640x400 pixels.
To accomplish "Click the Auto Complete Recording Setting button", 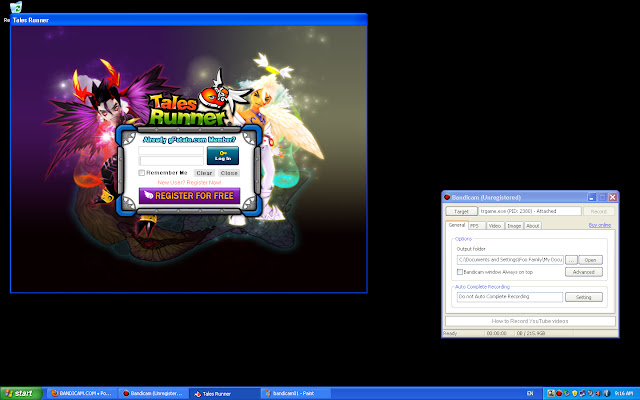I will (584, 297).
